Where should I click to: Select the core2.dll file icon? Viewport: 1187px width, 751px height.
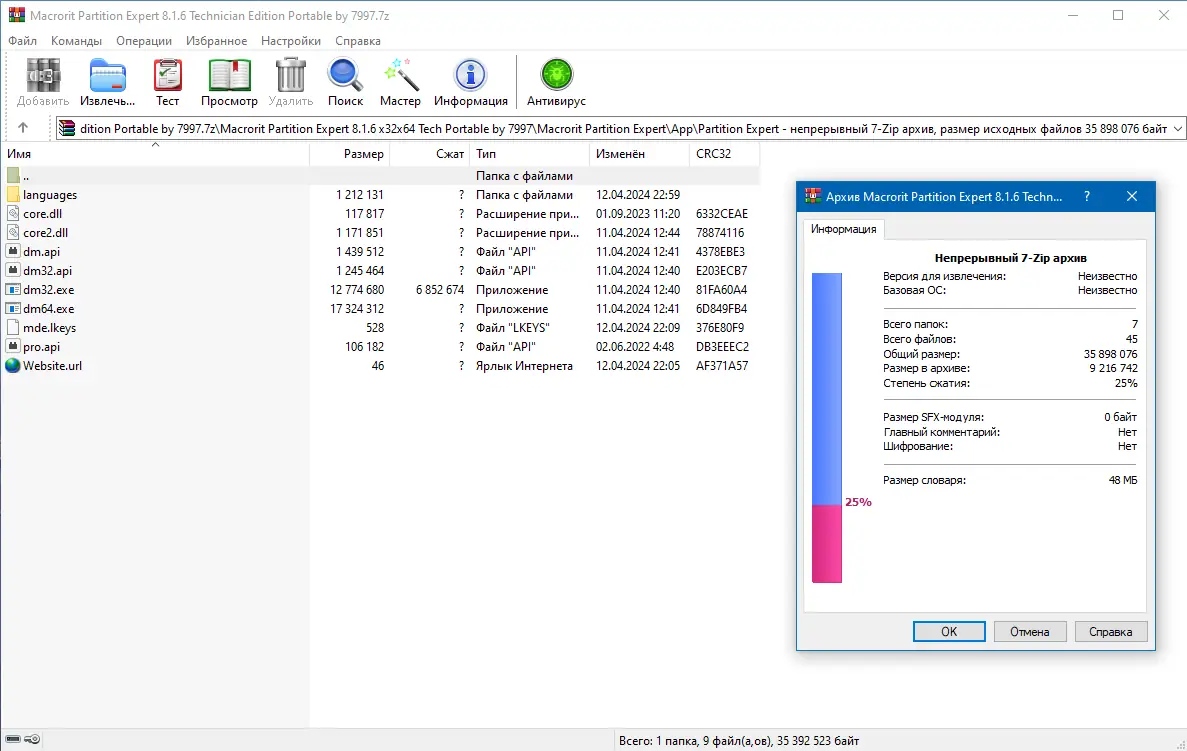point(13,232)
